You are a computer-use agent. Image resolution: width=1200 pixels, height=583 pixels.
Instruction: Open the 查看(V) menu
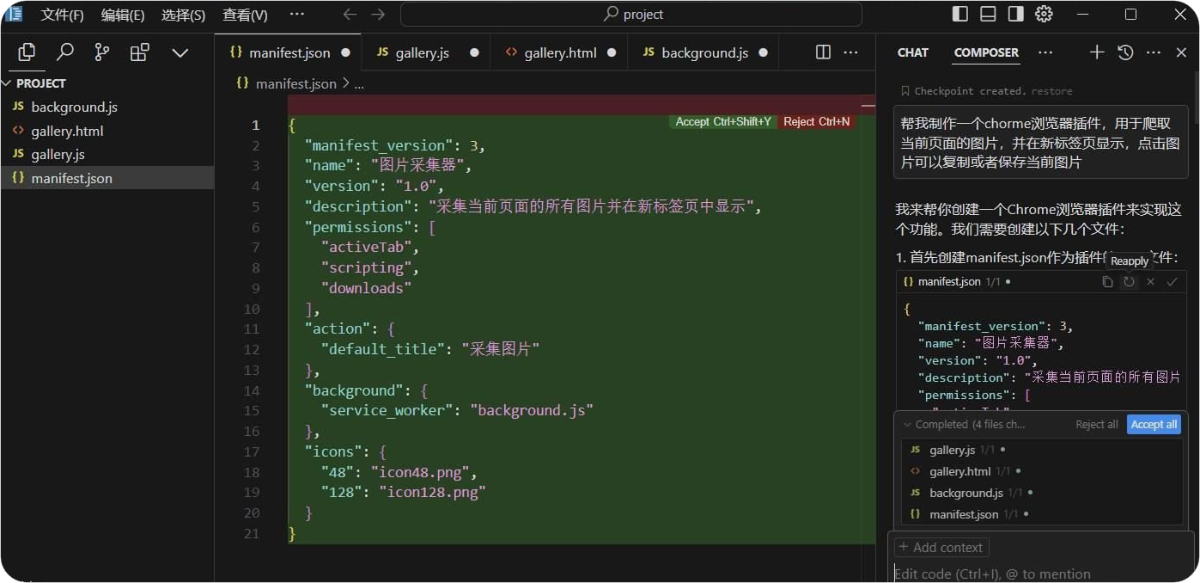245,15
